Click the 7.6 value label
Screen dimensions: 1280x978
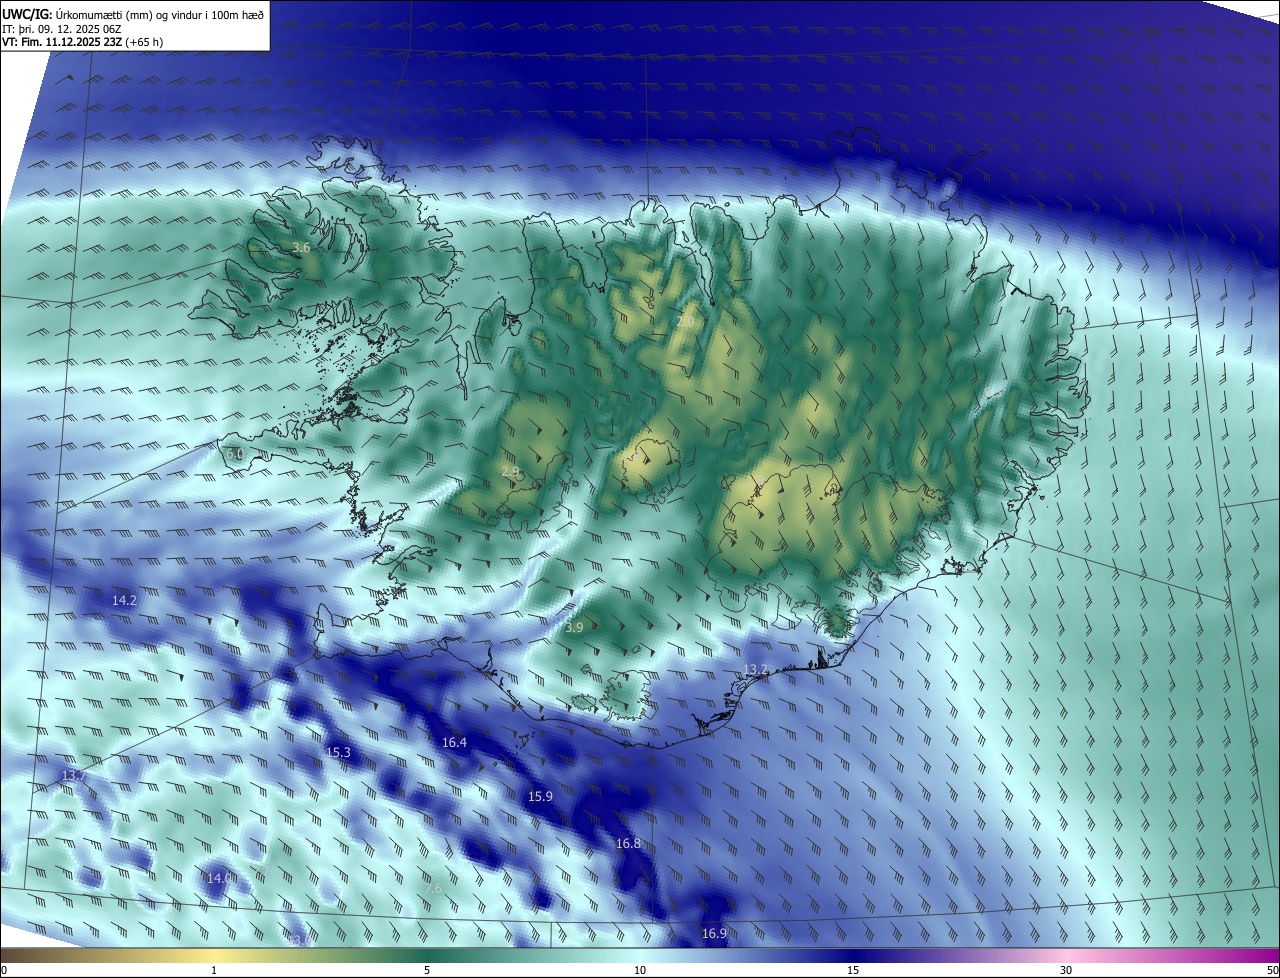coord(433,888)
